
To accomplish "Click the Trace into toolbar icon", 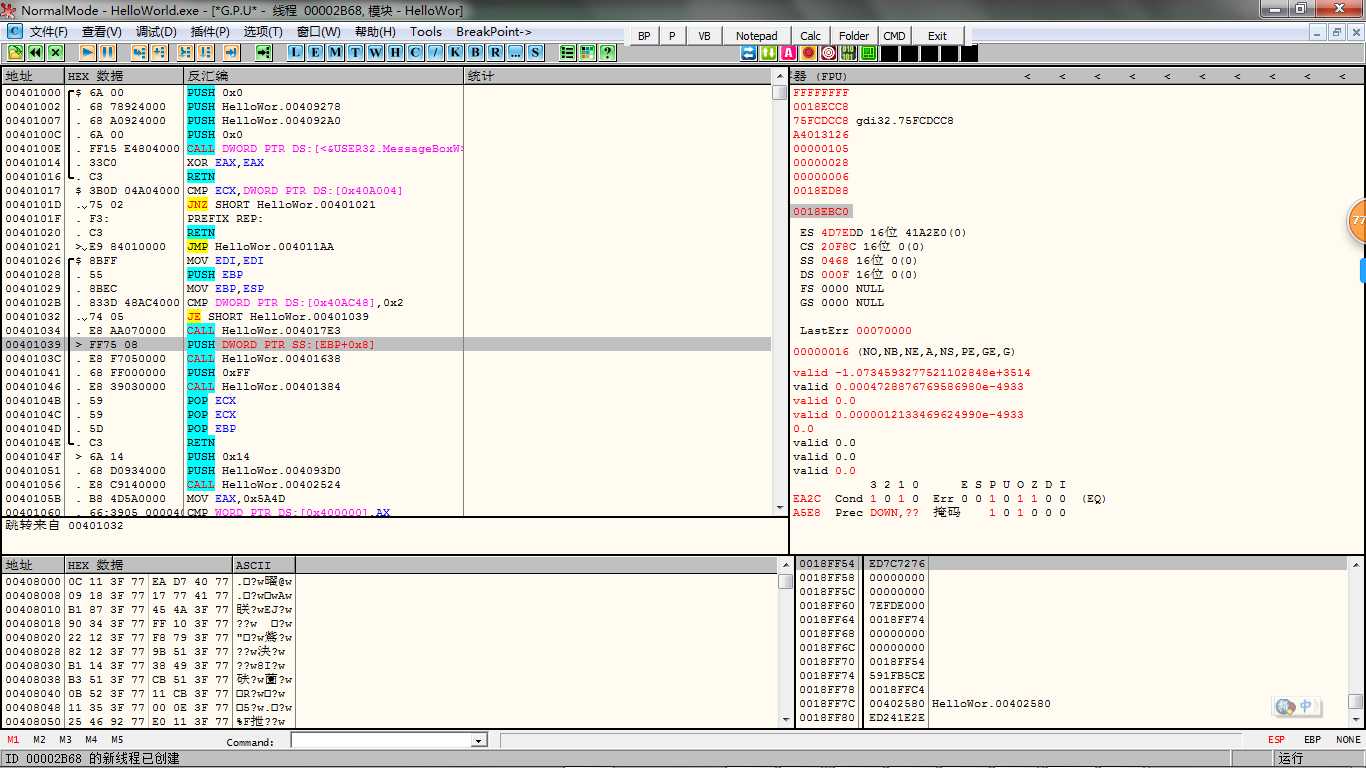I will (186, 52).
